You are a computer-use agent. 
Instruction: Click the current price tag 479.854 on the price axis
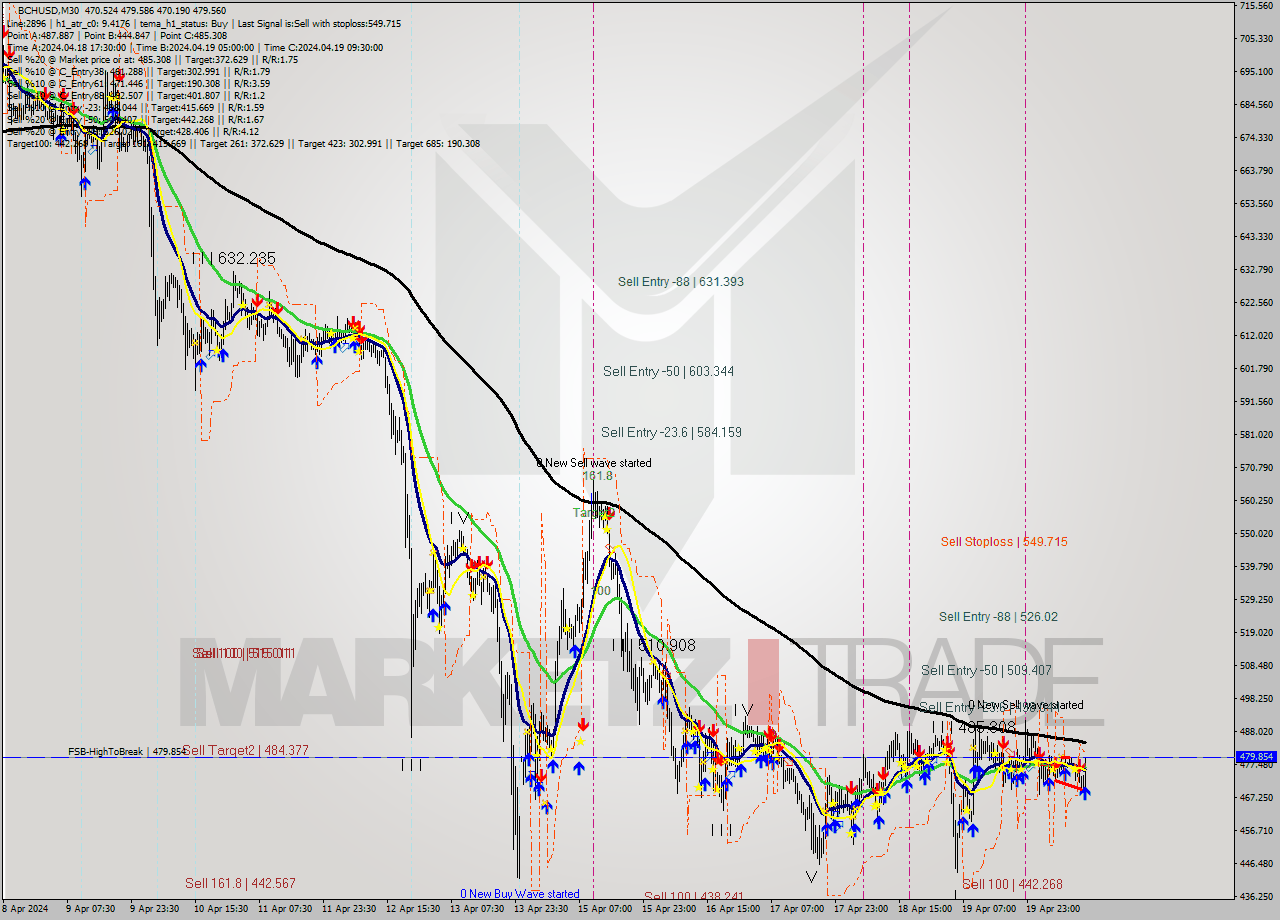click(1257, 757)
